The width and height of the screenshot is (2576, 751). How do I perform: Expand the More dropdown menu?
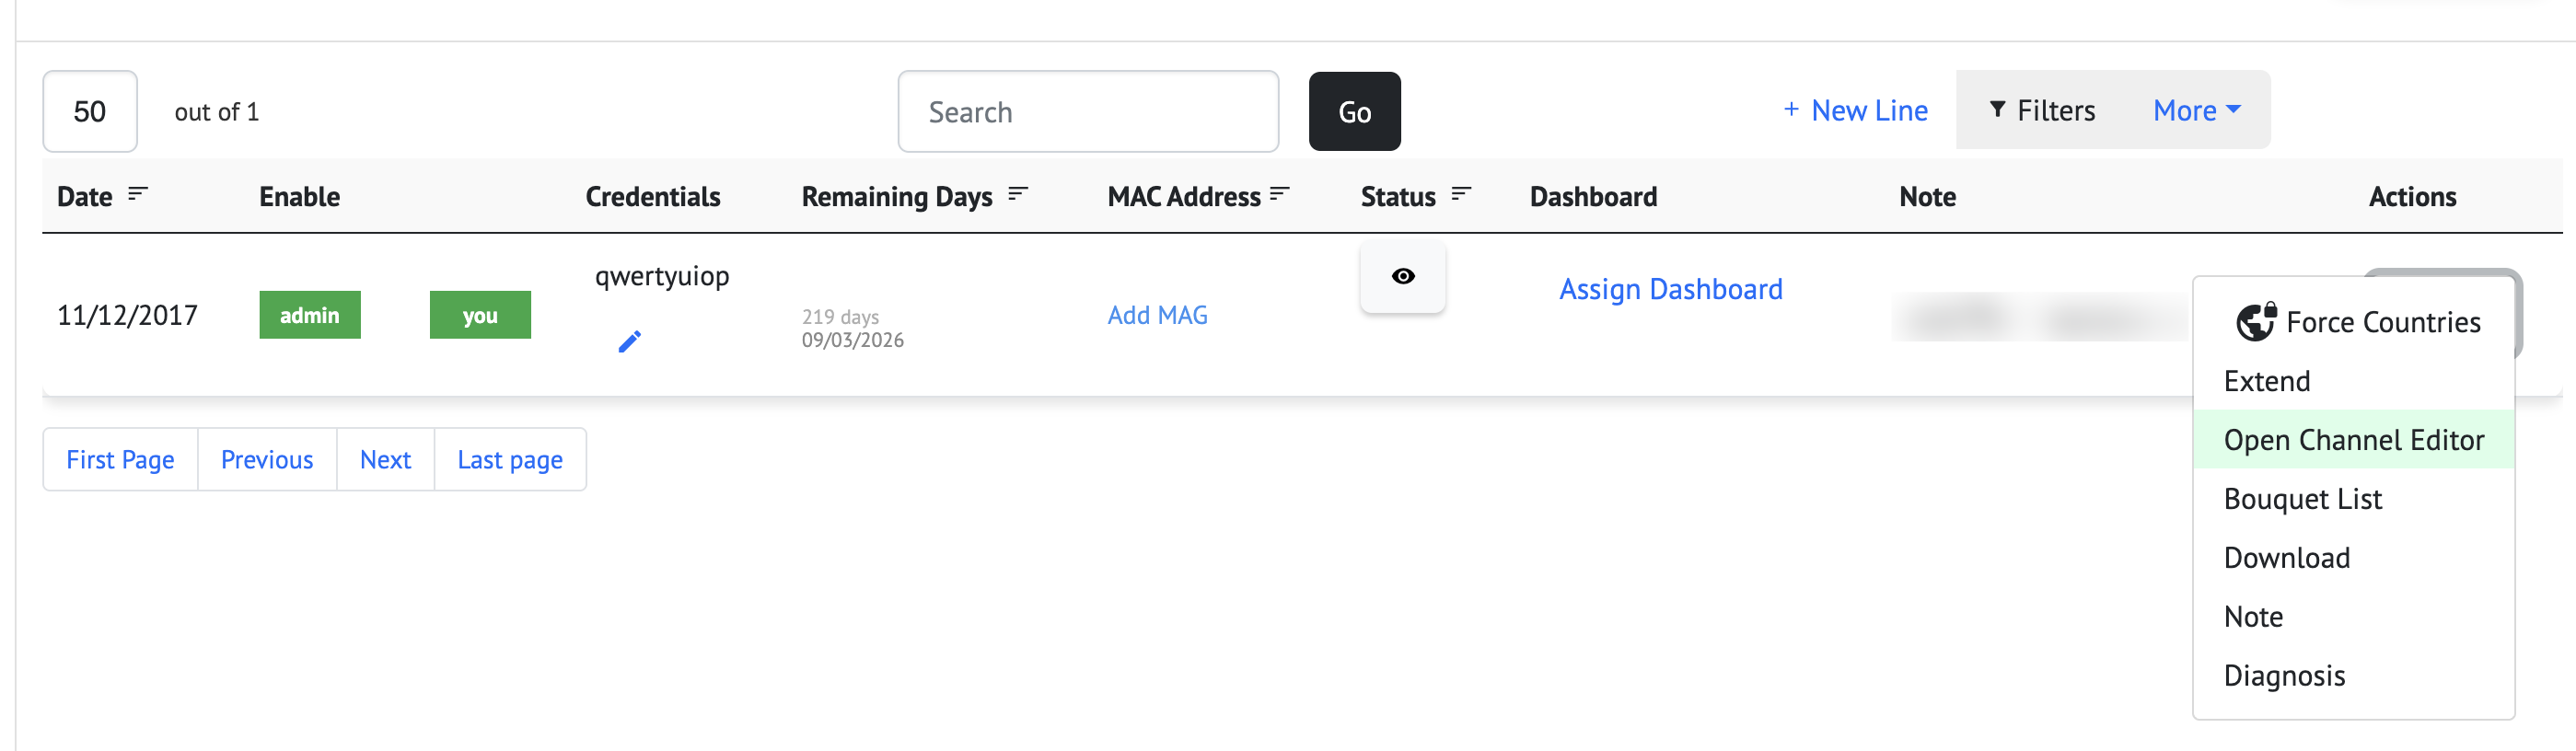click(2195, 111)
